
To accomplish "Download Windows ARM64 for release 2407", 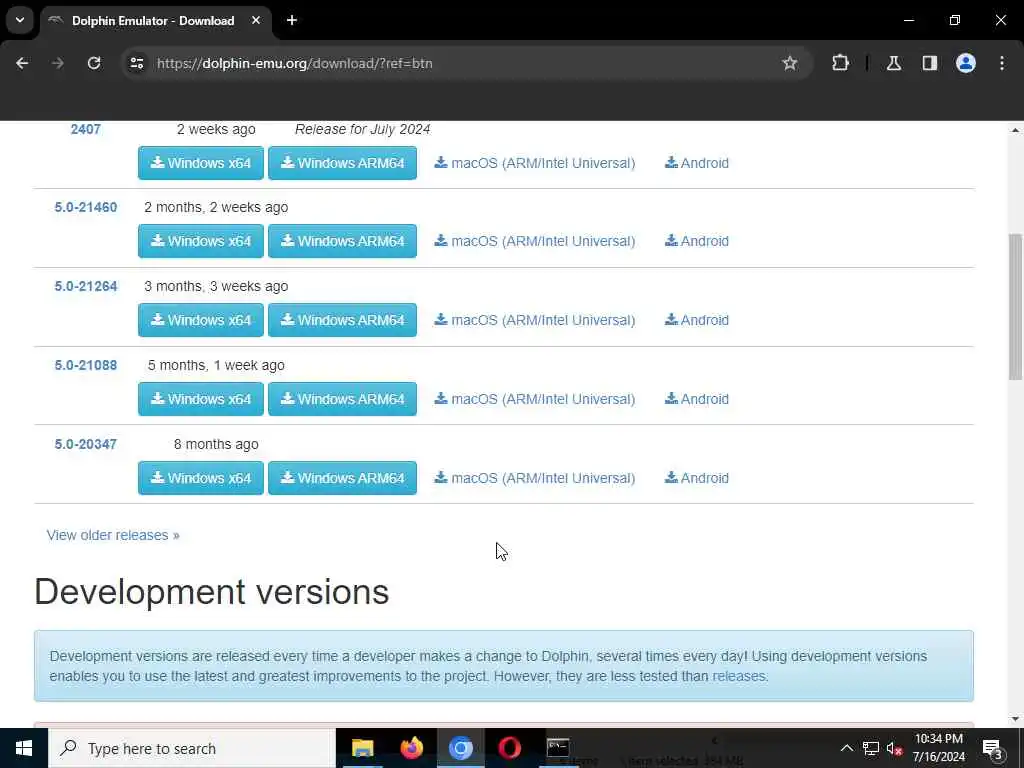I will click(x=342, y=163).
